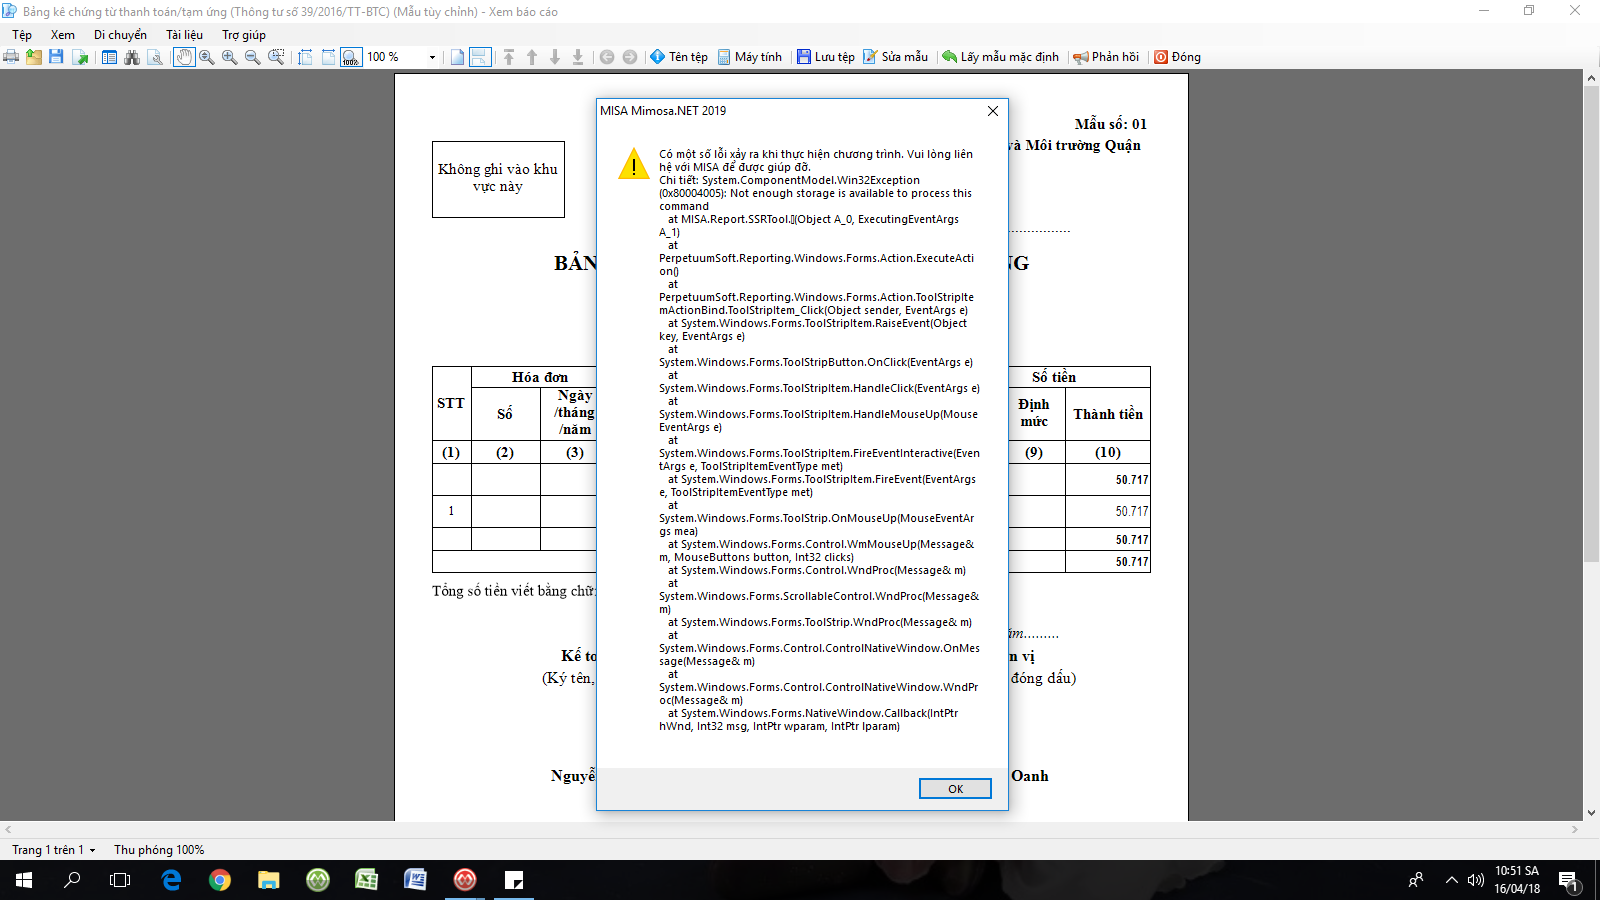Open the Tài liệu menu
The height and width of the screenshot is (900, 1600).
(184, 35)
